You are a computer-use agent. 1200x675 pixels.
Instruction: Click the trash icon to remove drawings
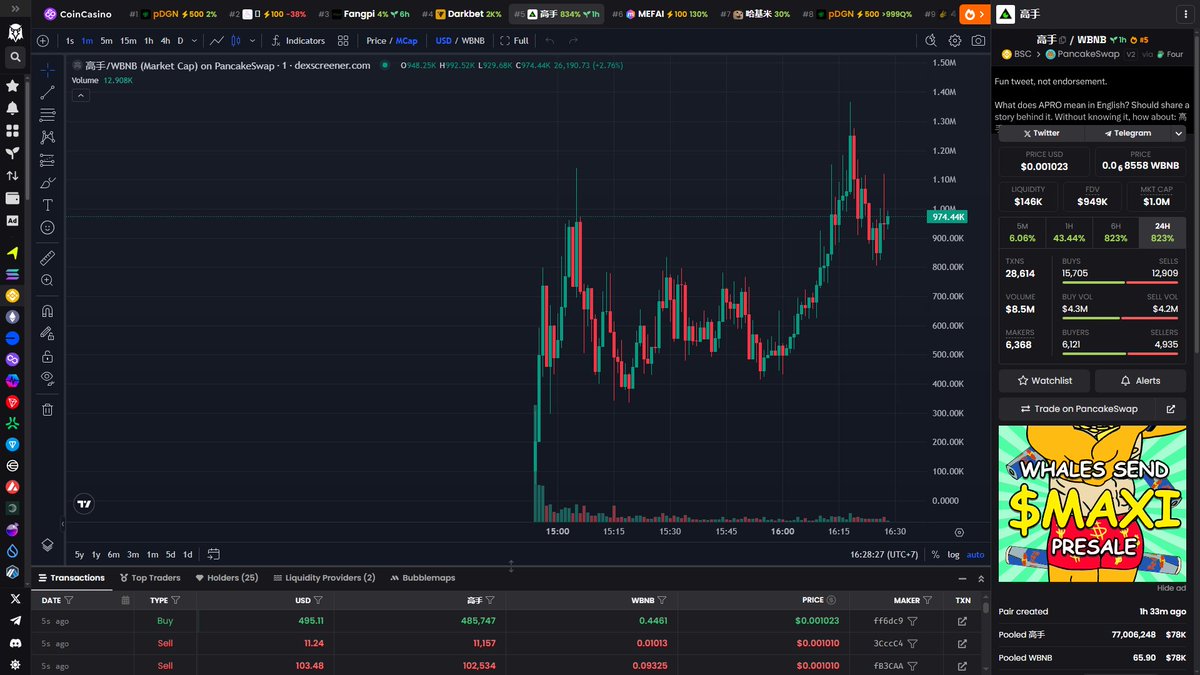point(47,409)
